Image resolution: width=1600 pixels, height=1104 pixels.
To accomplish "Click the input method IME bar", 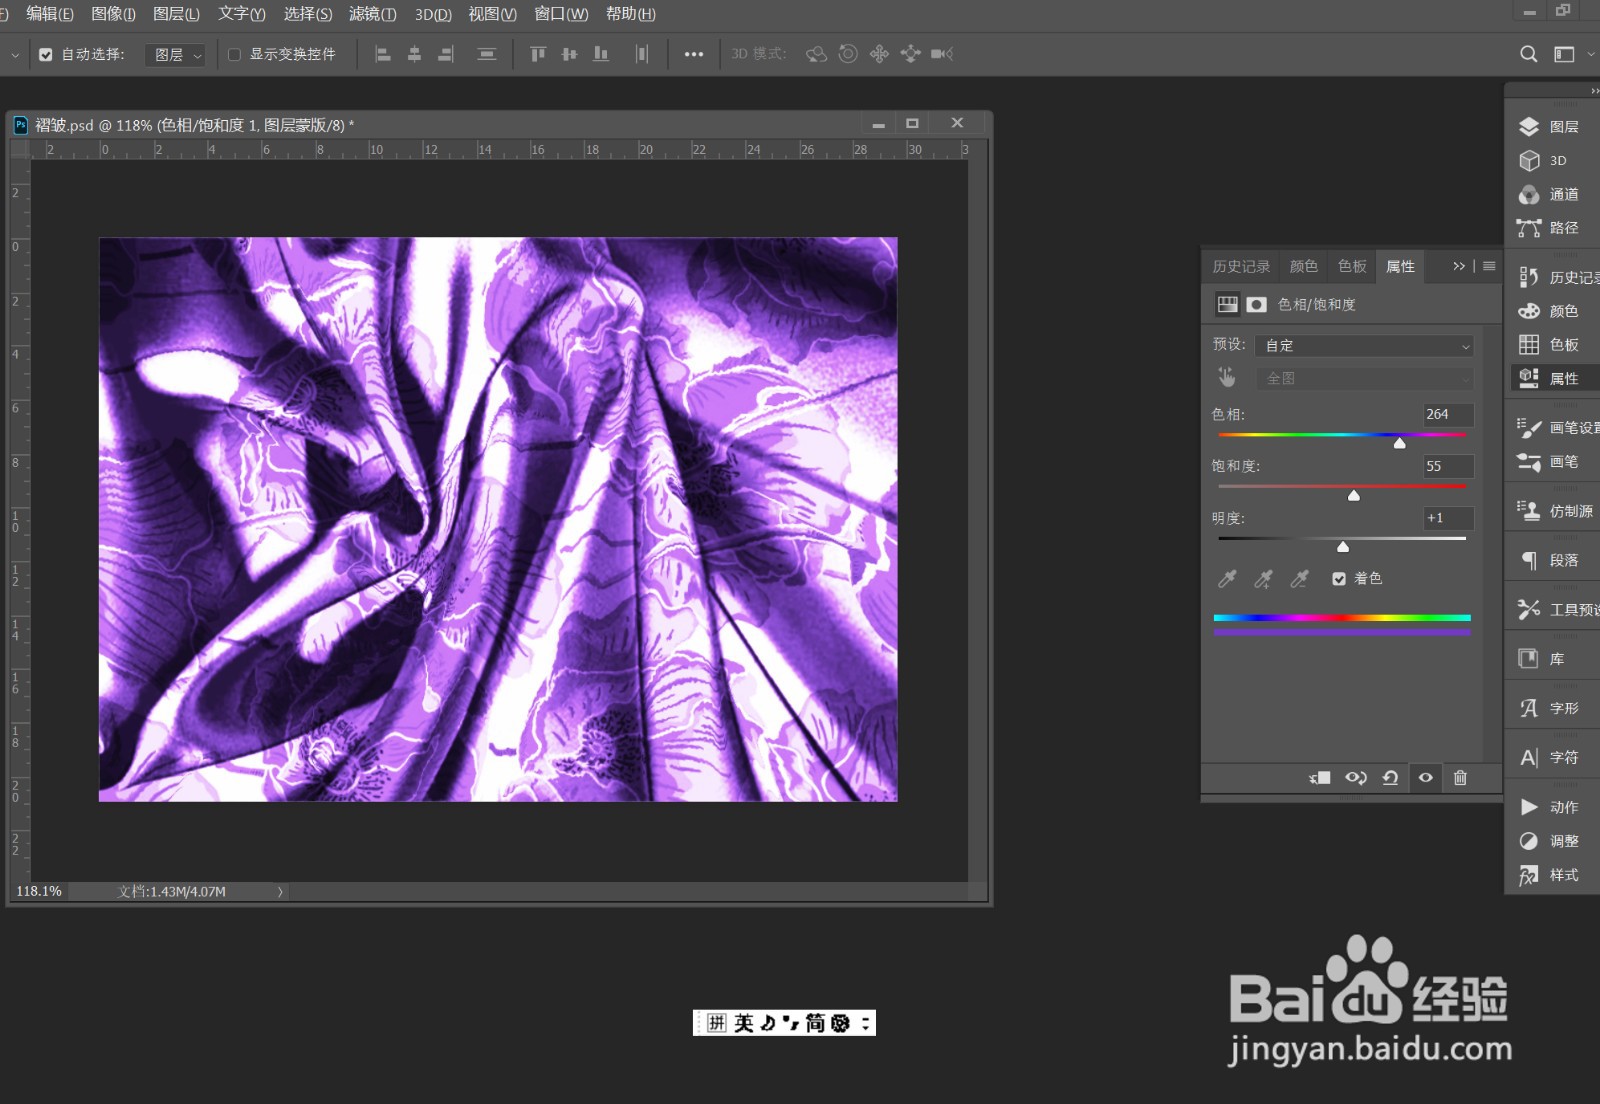I will [x=784, y=1022].
